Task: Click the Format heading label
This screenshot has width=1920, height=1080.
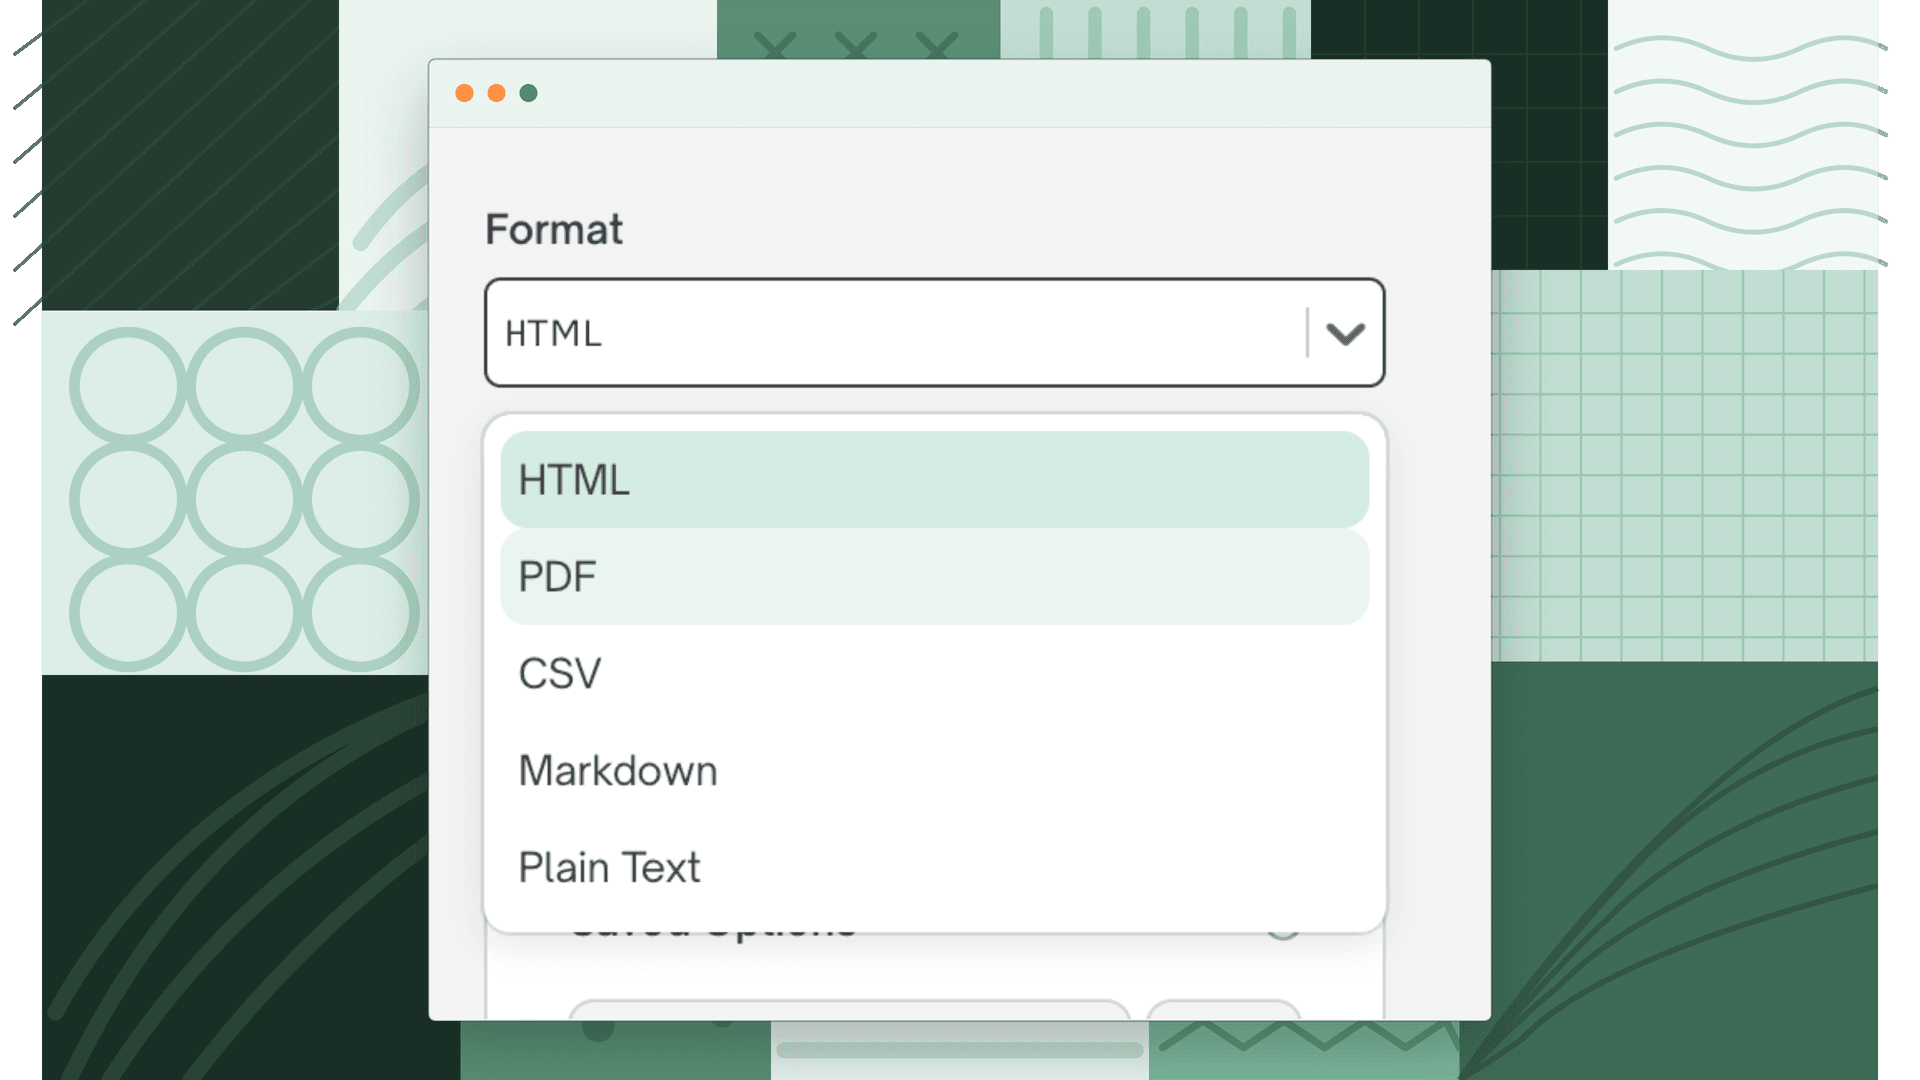Action: pos(554,229)
